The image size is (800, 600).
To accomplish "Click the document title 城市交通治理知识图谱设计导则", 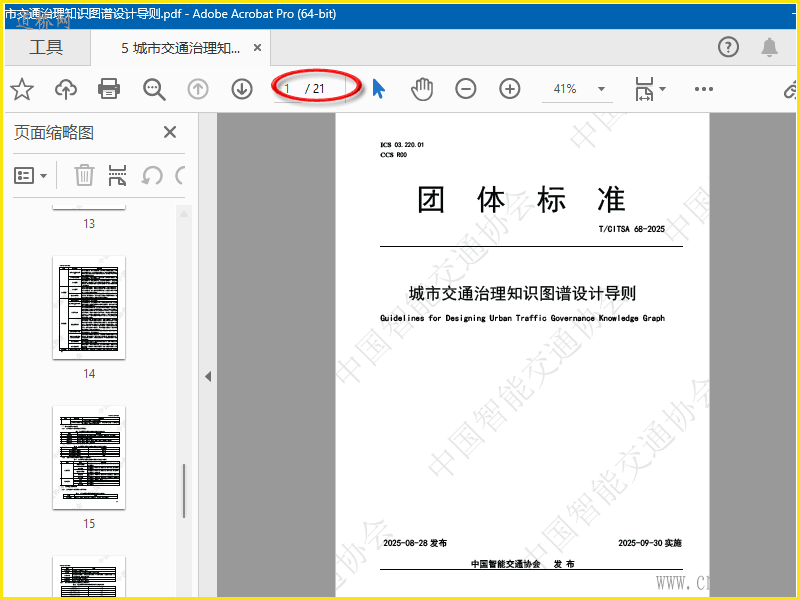I will 522,293.
